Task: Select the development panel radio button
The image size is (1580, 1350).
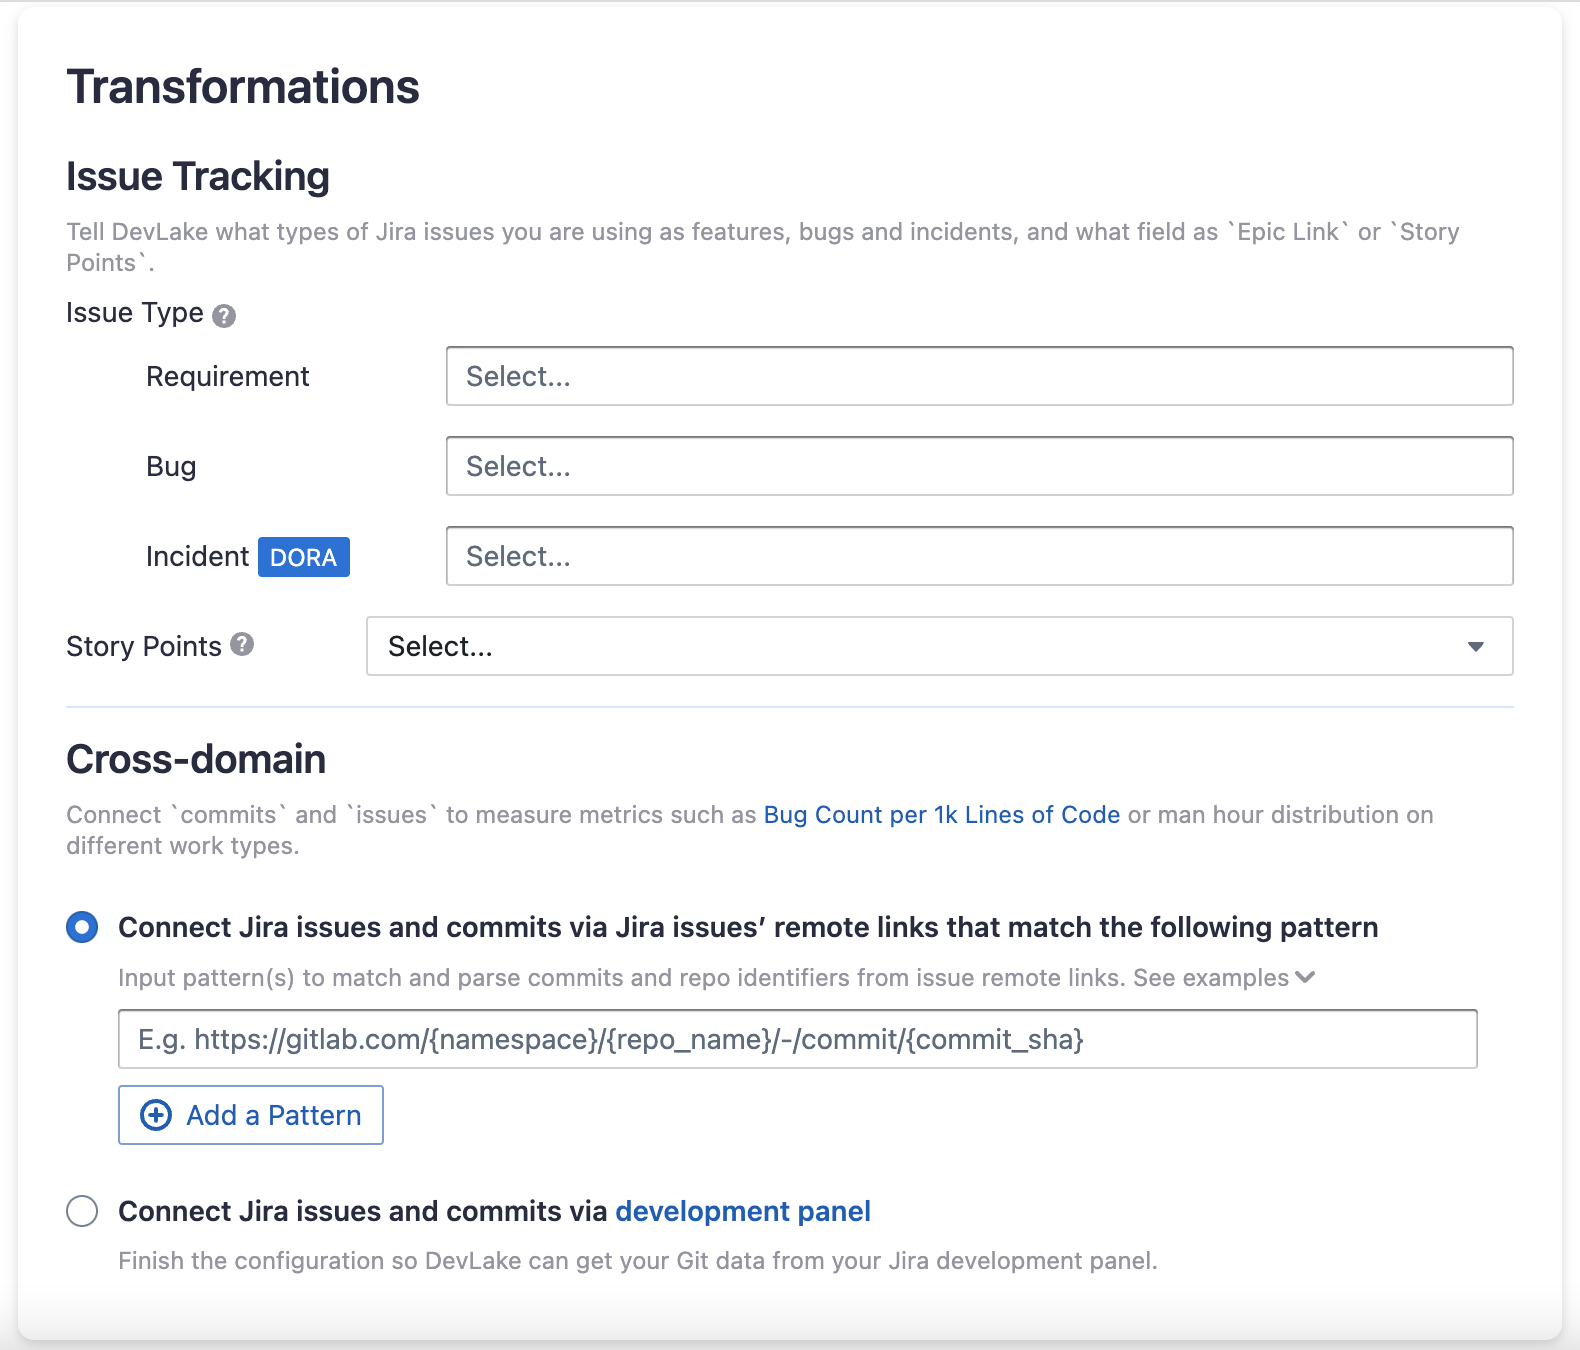Action: 82,1211
